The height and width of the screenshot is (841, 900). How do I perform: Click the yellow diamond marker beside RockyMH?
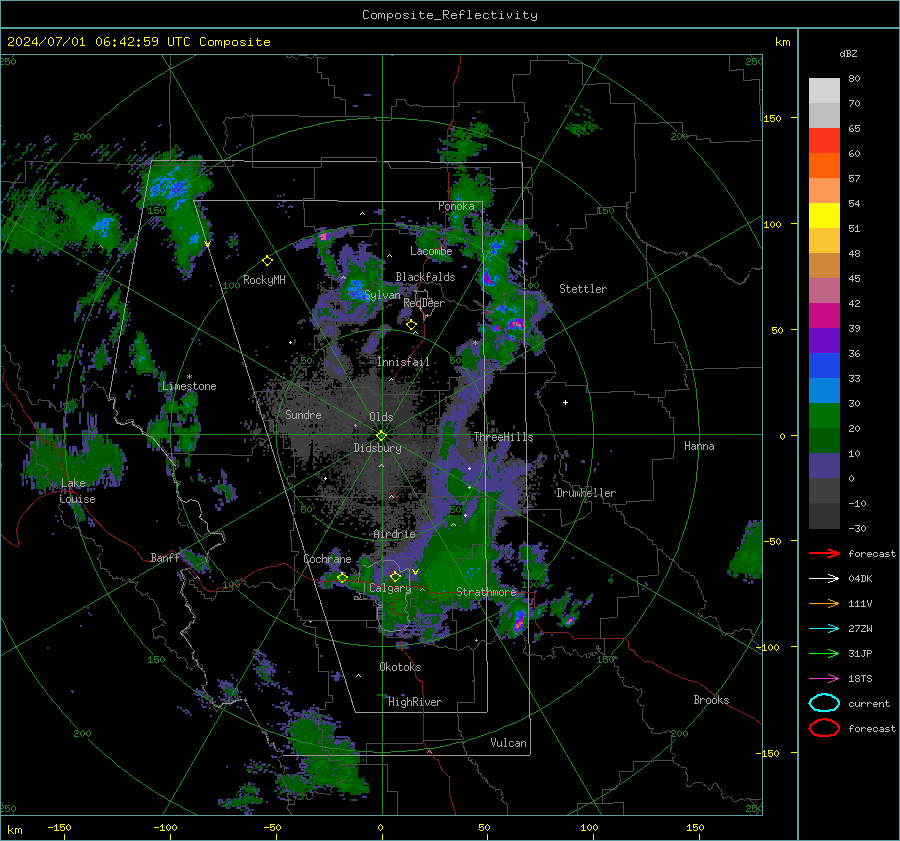[267, 261]
